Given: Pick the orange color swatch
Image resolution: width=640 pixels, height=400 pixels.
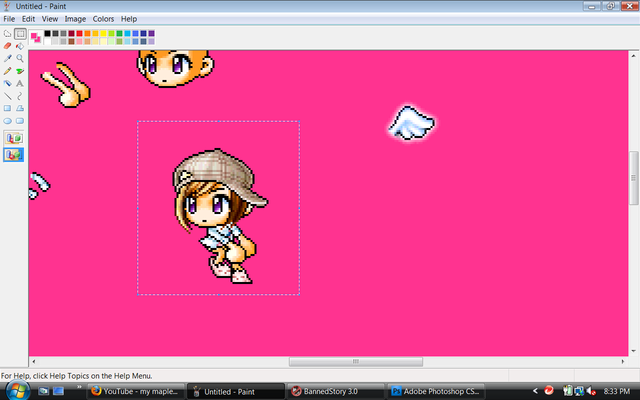Looking at the screenshot, I should point(87,33).
